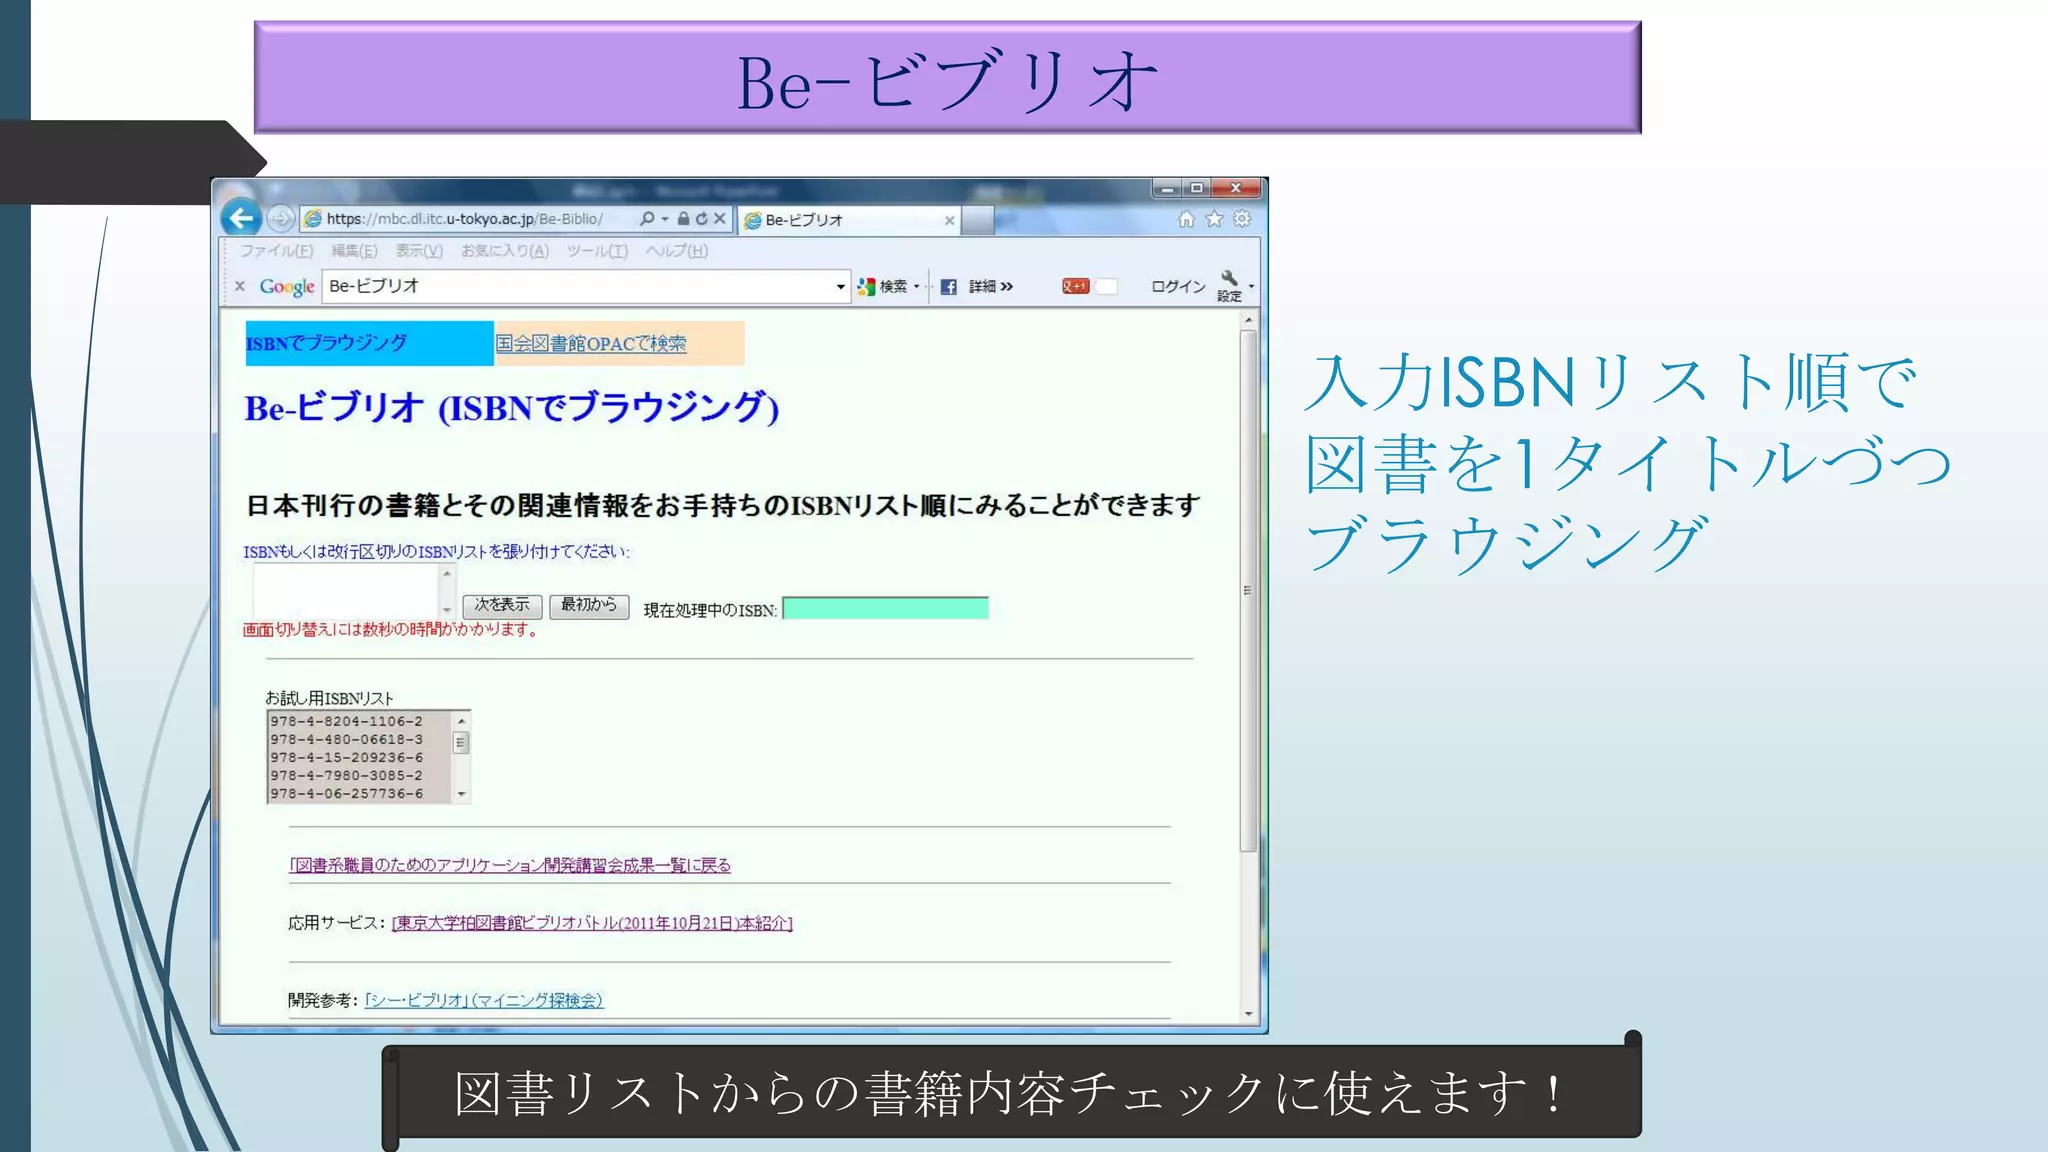Viewport: 2048px width, 1152px height.
Task: Click the sample ISBN list scrollbar thumb
Action: pyautogui.click(x=461, y=742)
